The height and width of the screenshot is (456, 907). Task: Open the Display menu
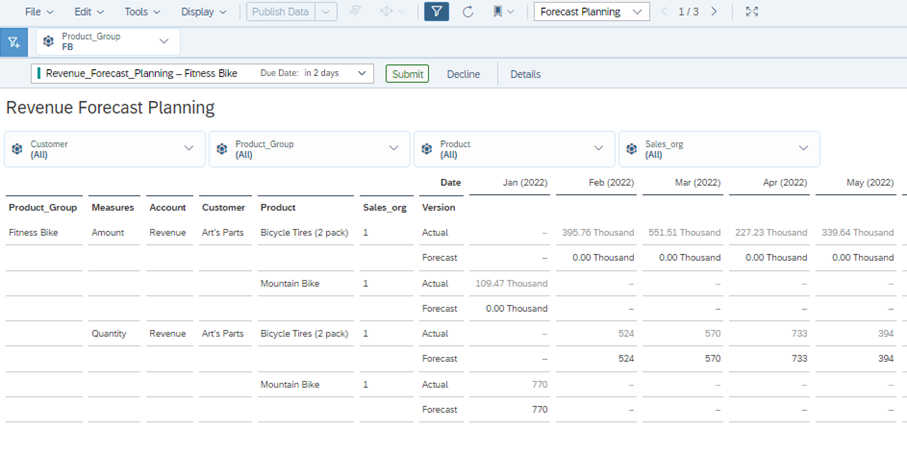click(x=203, y=12)
